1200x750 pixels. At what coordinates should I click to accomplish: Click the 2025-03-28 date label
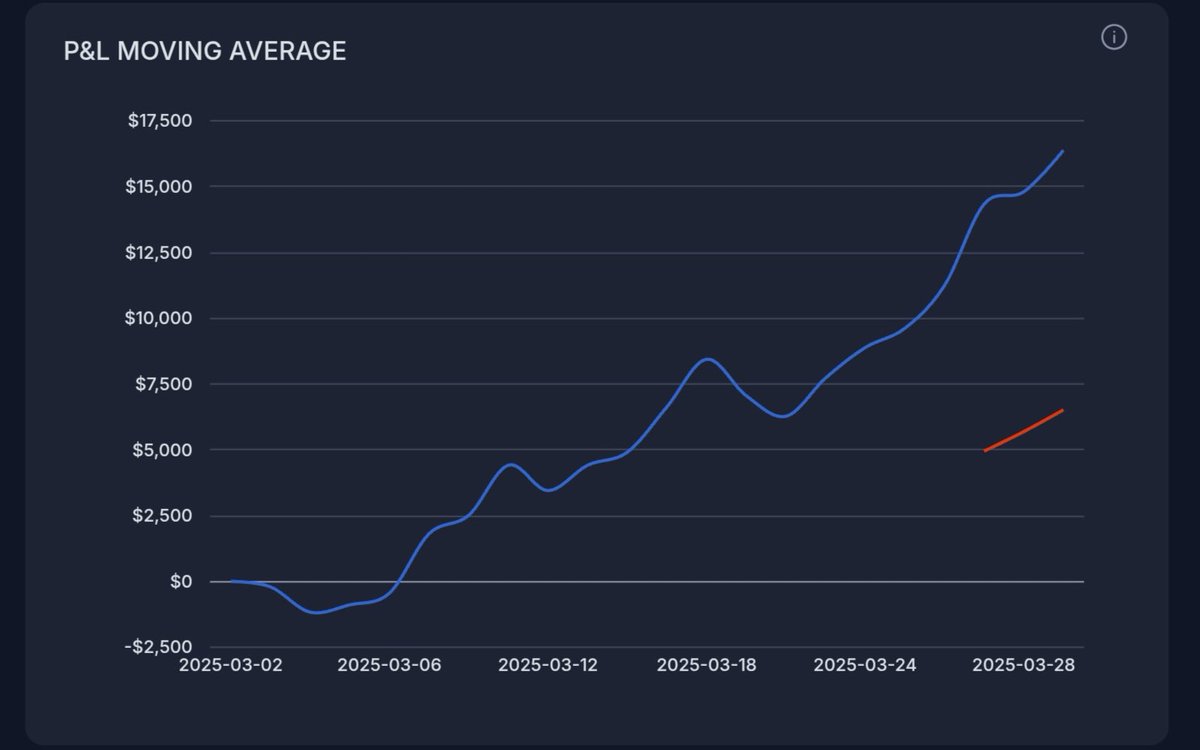click(1023, 665)
